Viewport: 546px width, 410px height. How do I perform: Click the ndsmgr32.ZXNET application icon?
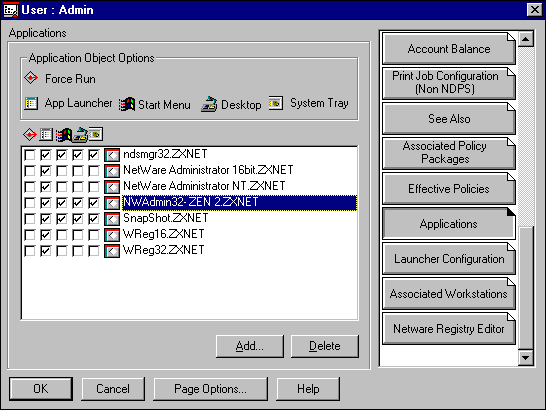112,155
